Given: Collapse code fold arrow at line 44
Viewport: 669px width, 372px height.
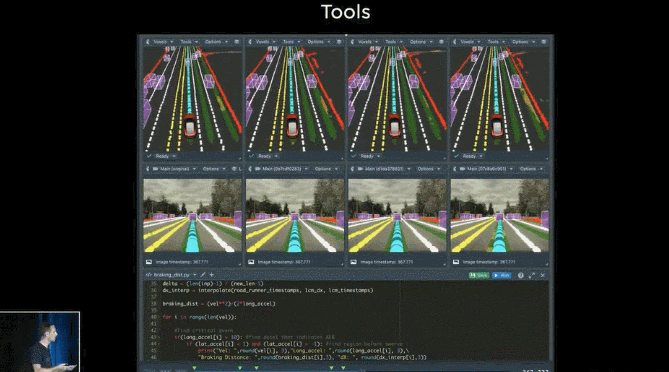Looking at the screenshot, I should (160, 344).
